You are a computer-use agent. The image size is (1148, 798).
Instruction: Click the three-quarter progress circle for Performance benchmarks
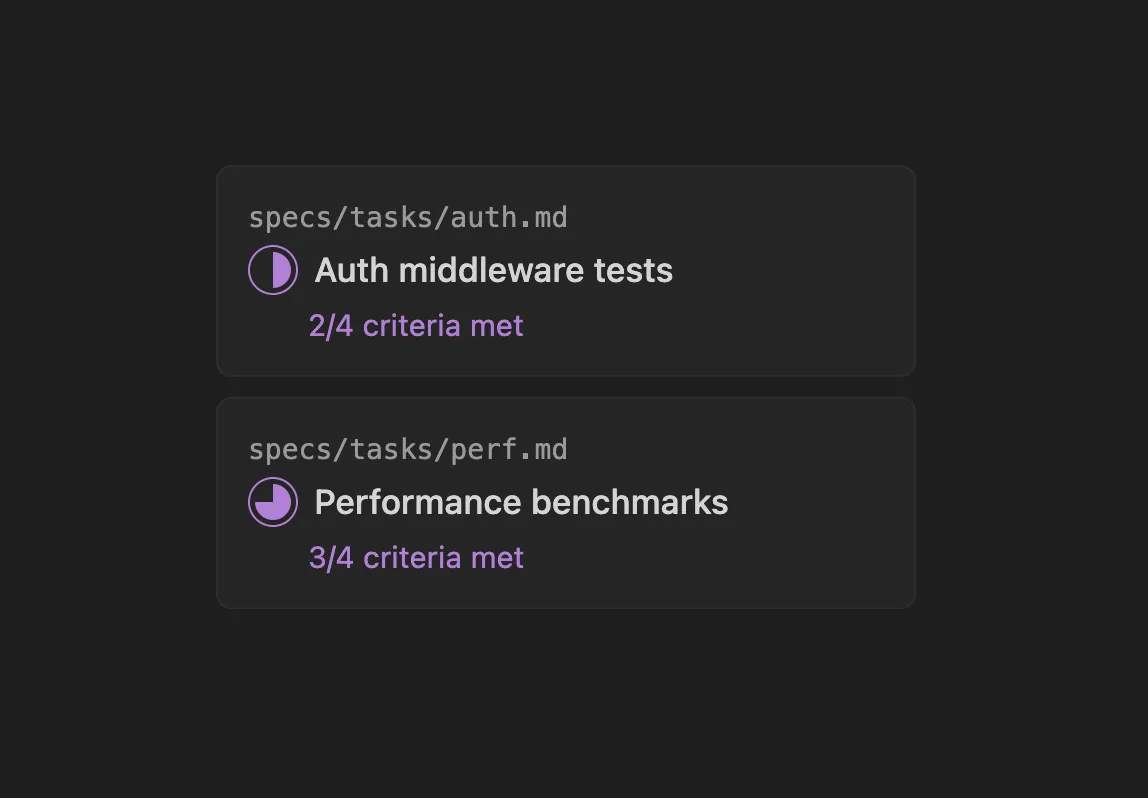pos(272,502)
